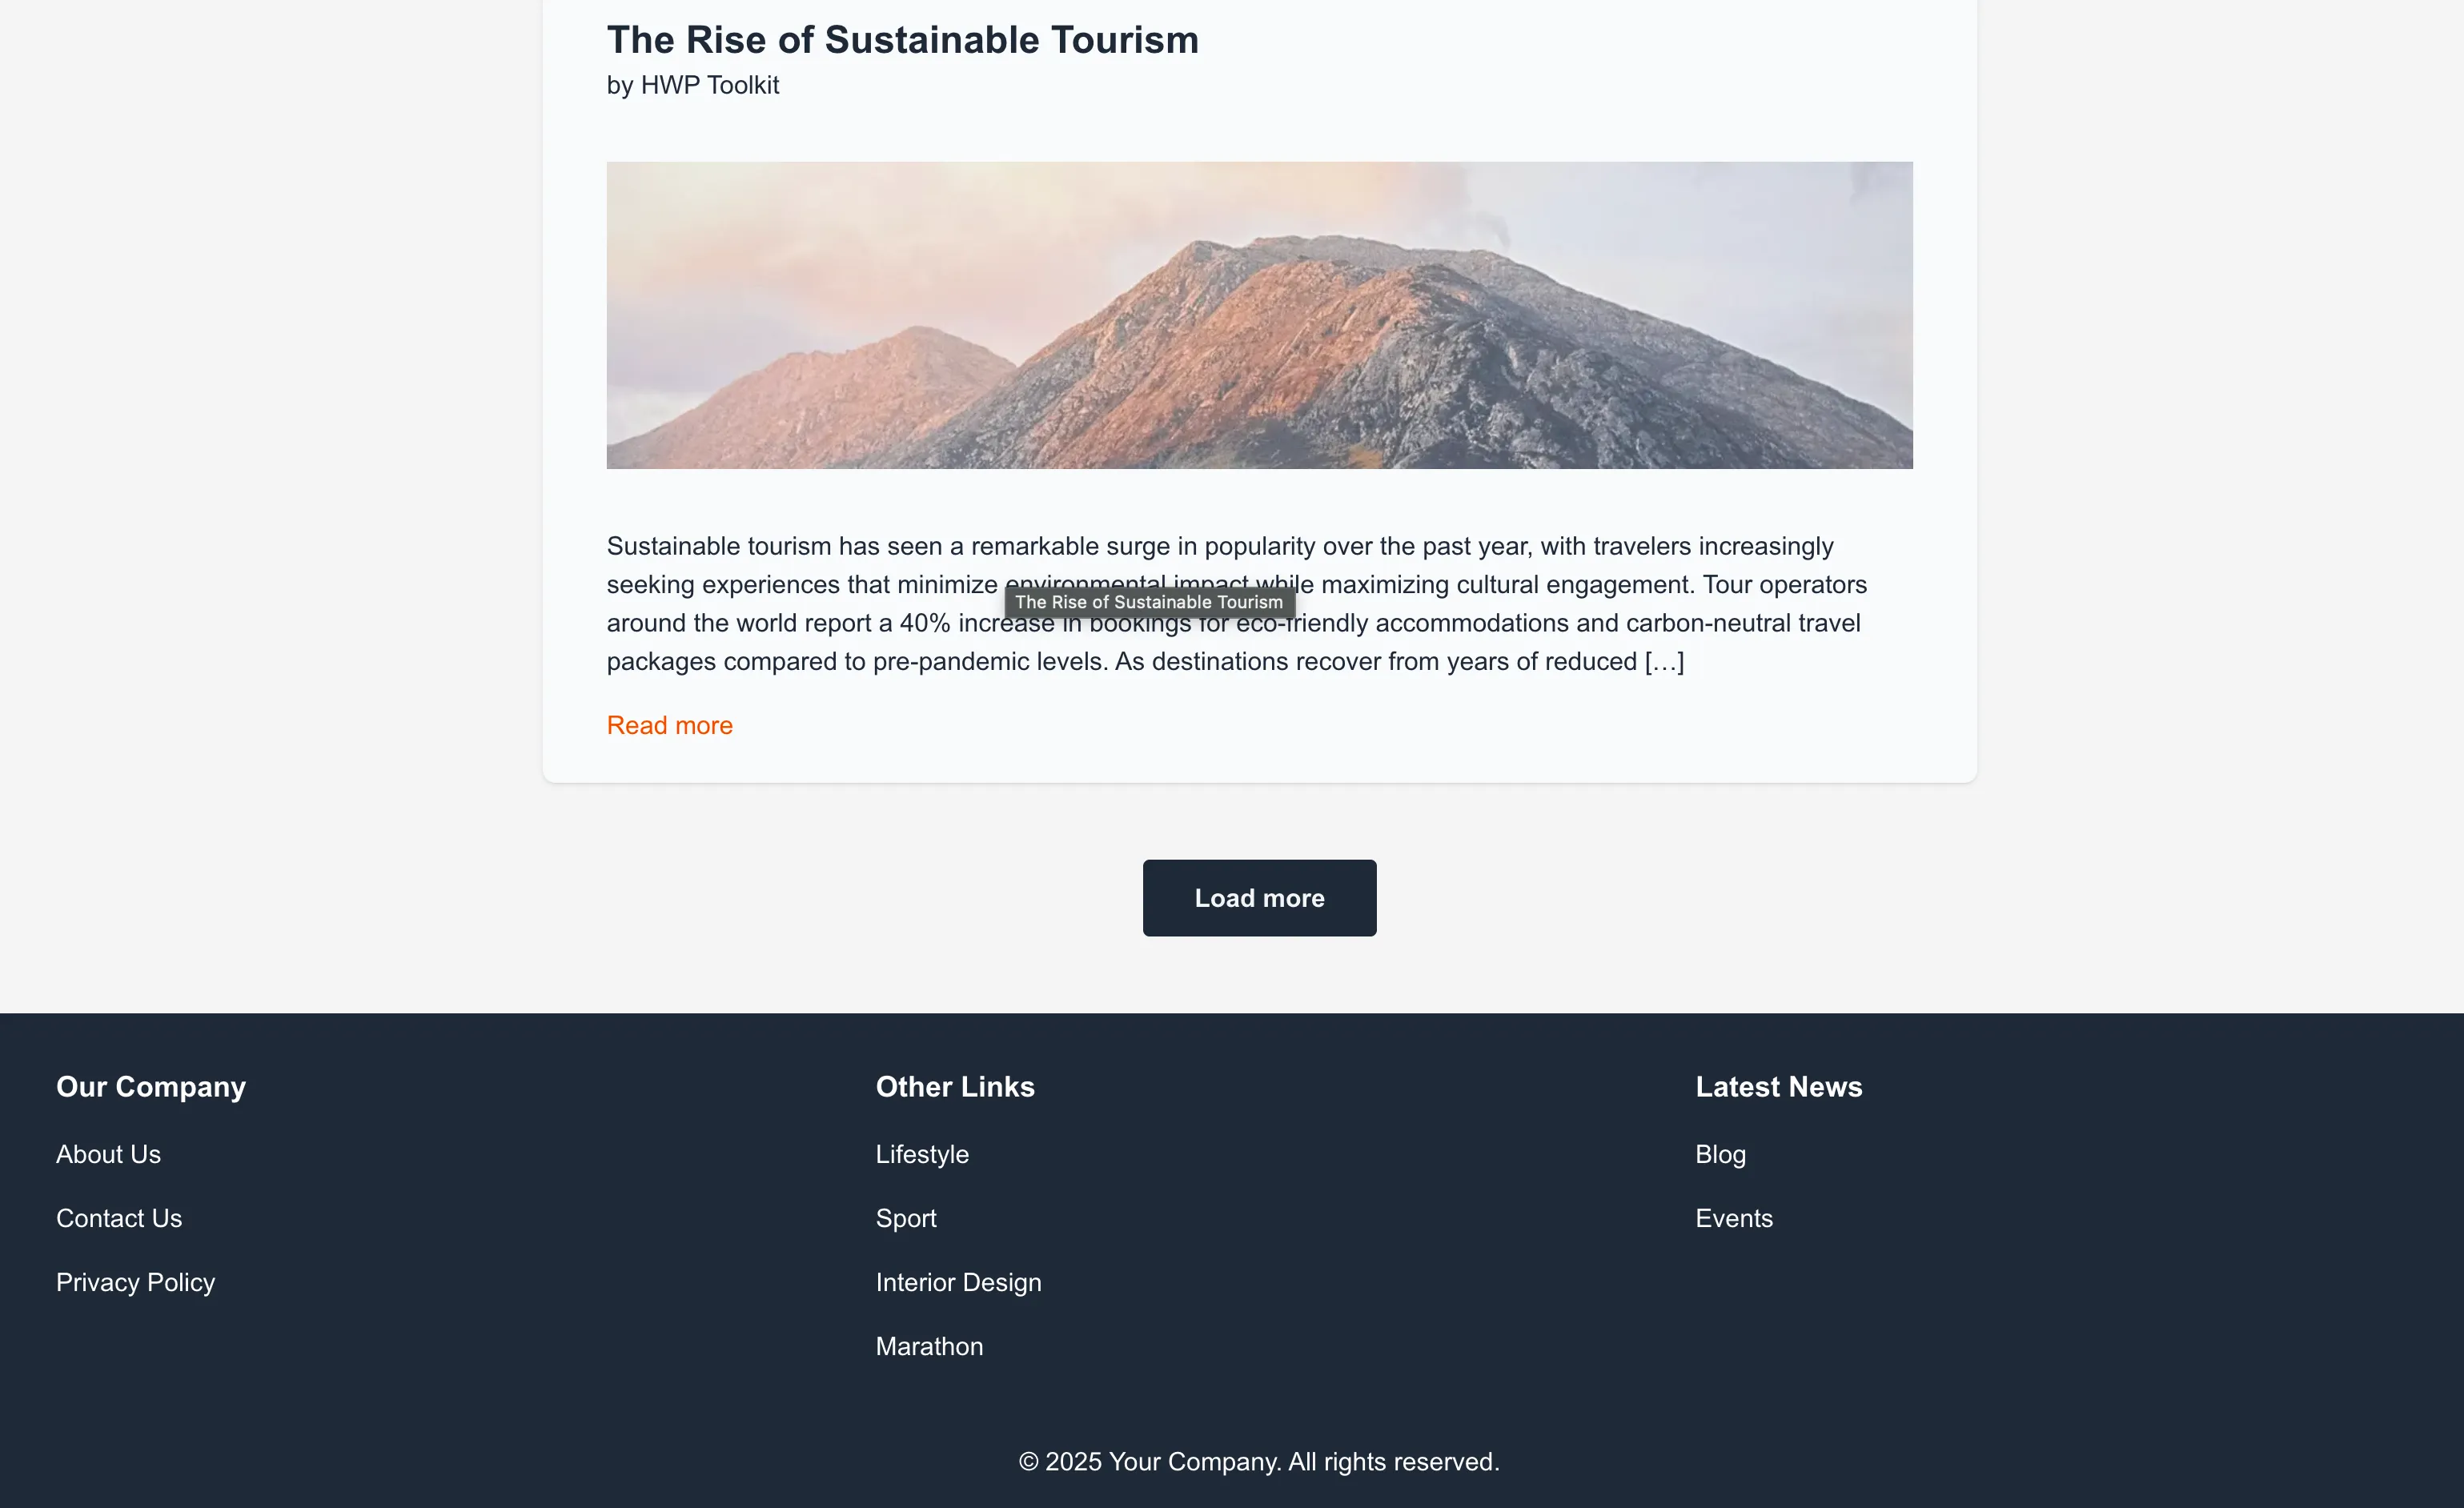Image resolution: width=2464 pixels, height=1508 pixels.
Task: Click the Other Links footer heading
Action: tap(955, 1086)
